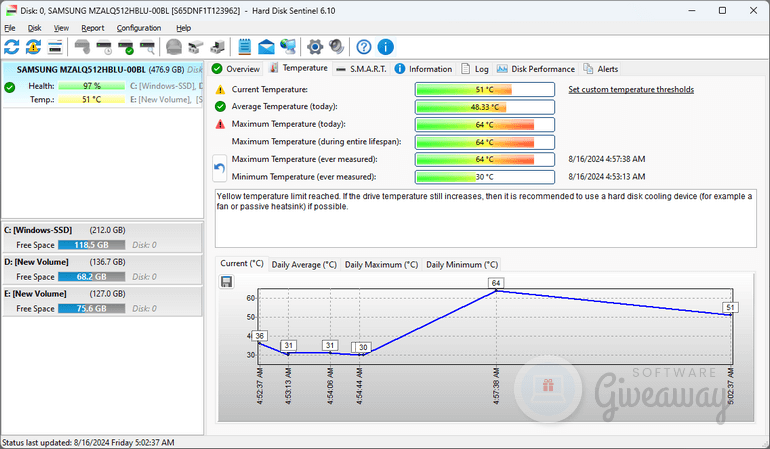Click the 8/16/2024 4:57:38 AM timestamp
The width and height of the screenshot is (770, 449).
point(607,159)
